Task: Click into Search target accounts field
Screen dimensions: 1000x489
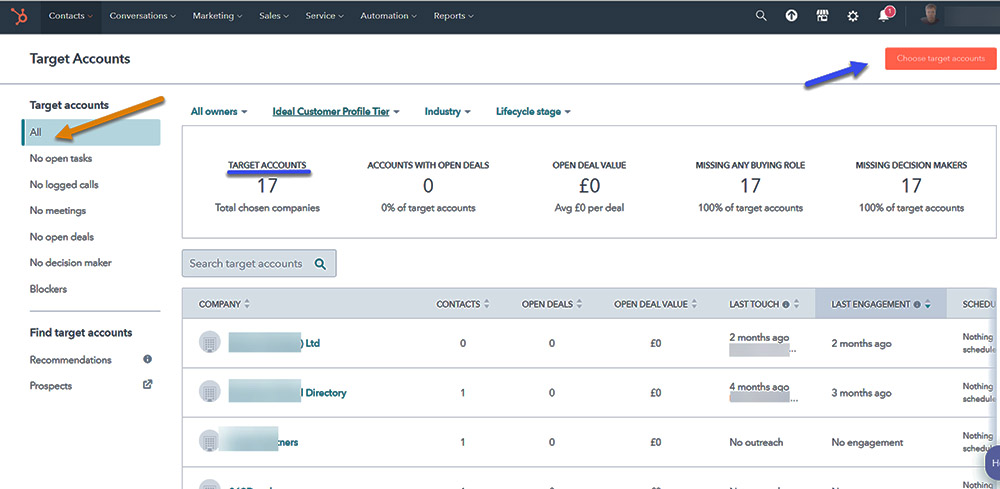Action: 259,263
